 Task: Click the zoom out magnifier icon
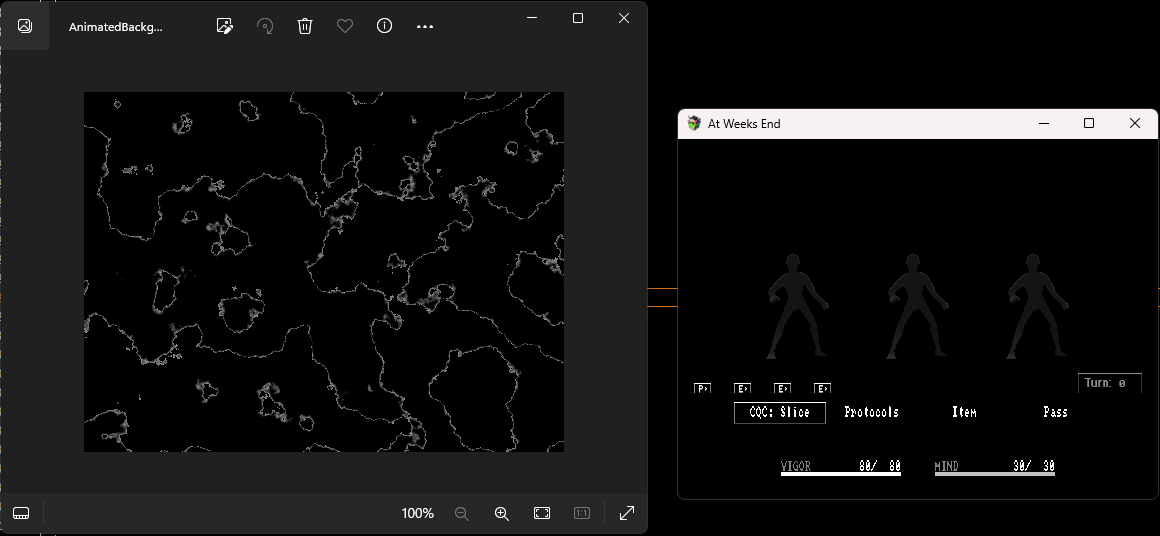point(462,513)
